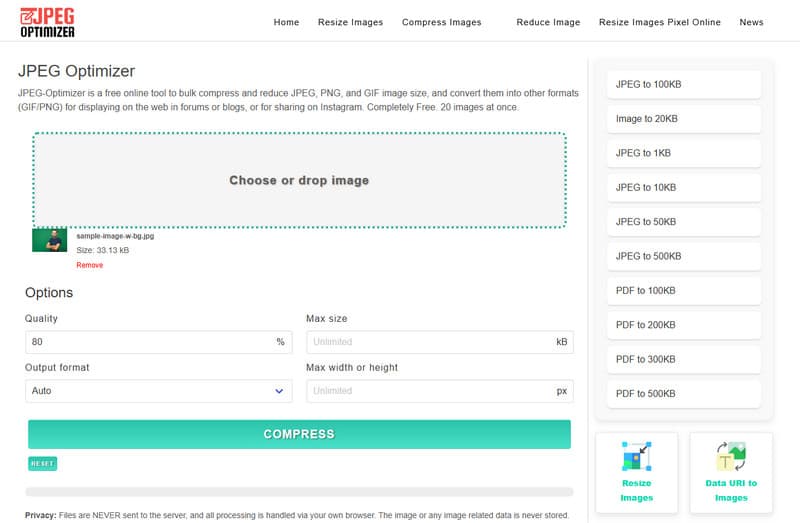Remove the uploaded sample image
The height and width of the screenshot is (523, 800).
click(x=89, y=265)
